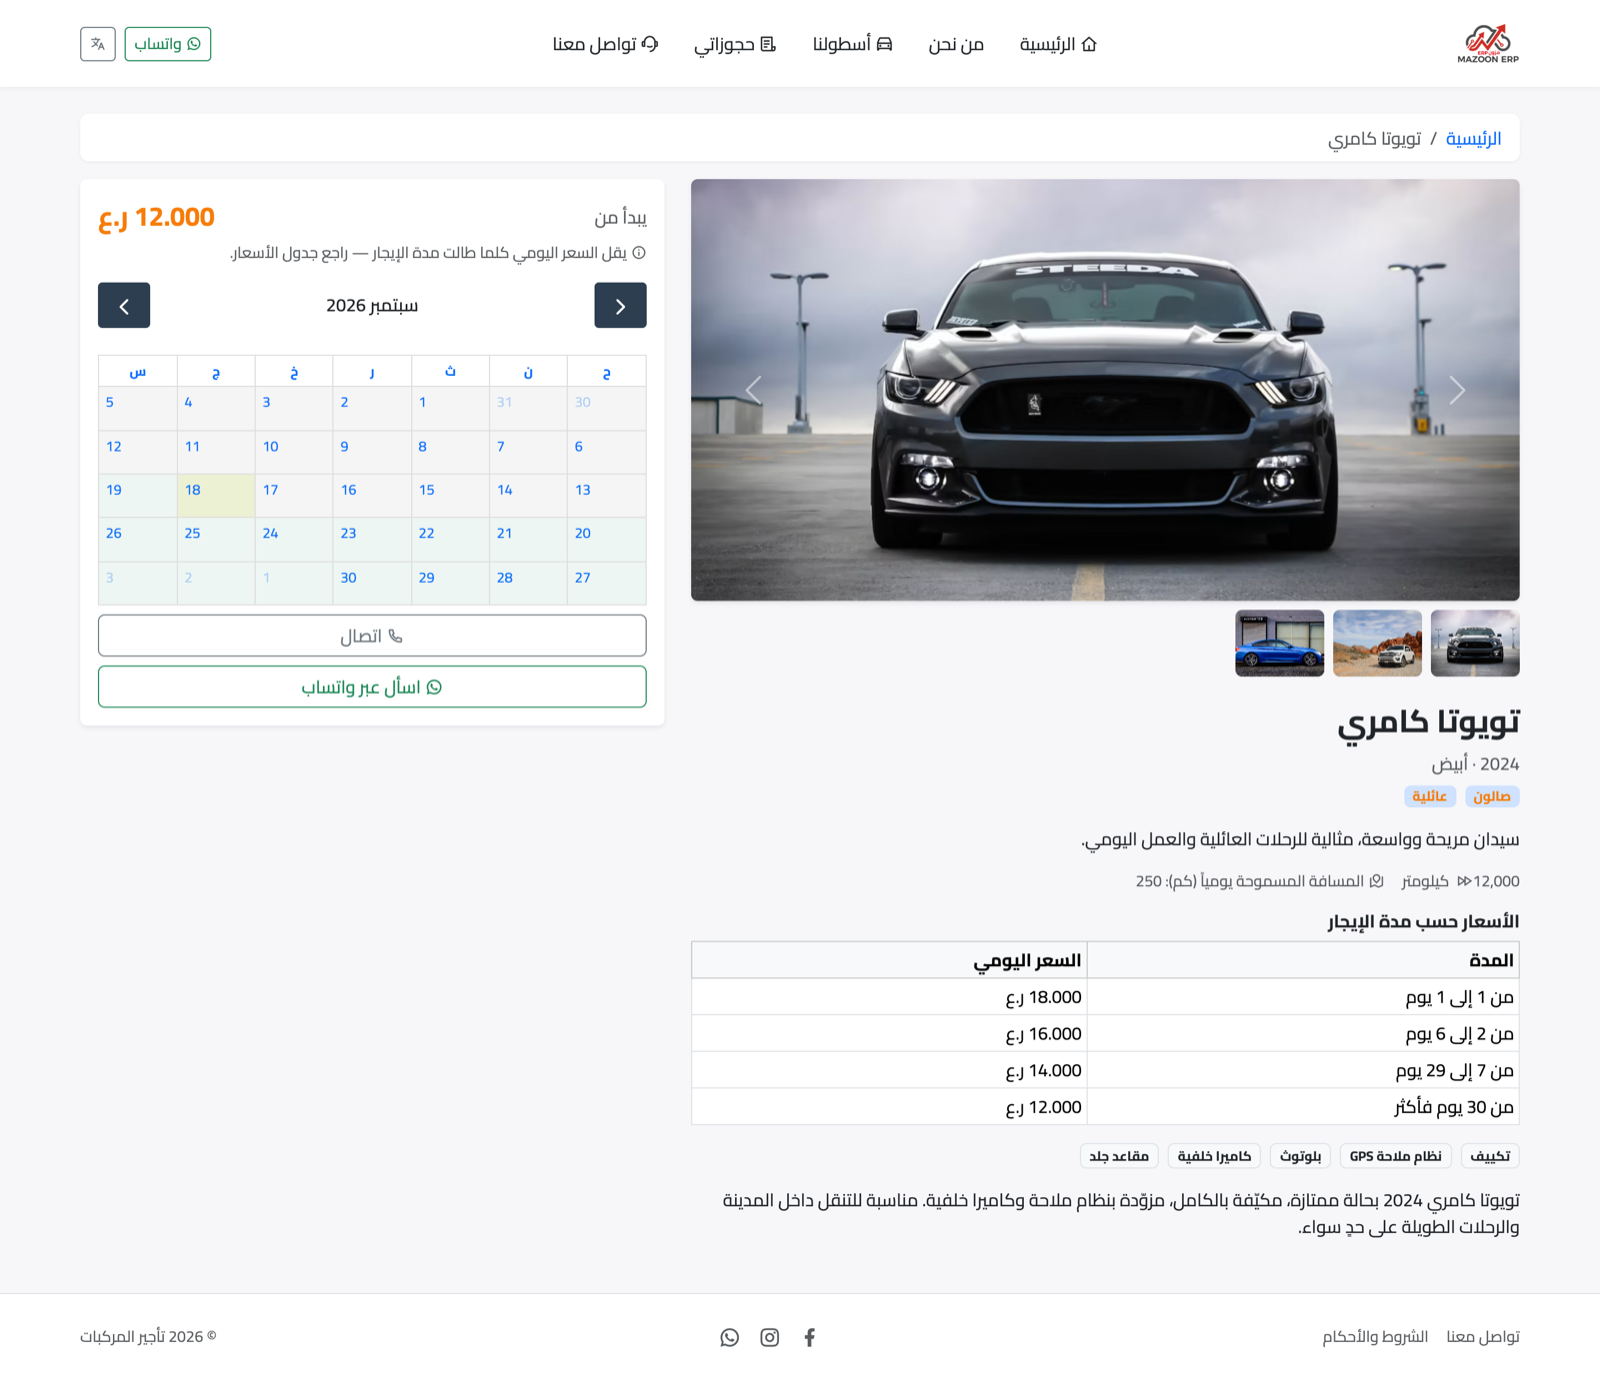This screenshot has width=1600, height=1381.
Task: Click the عائلية tag badge
Action: click(x=1430, y=796)
